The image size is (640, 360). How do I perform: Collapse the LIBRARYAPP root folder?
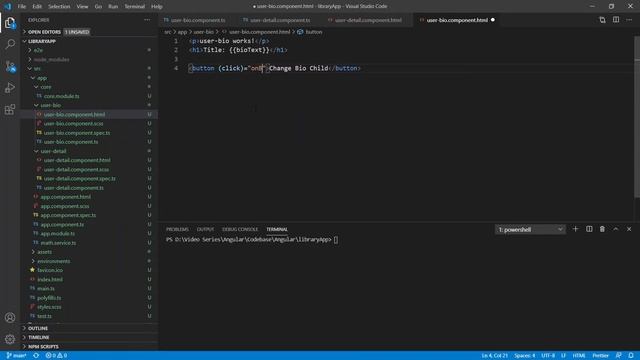[x=42, y=41]
